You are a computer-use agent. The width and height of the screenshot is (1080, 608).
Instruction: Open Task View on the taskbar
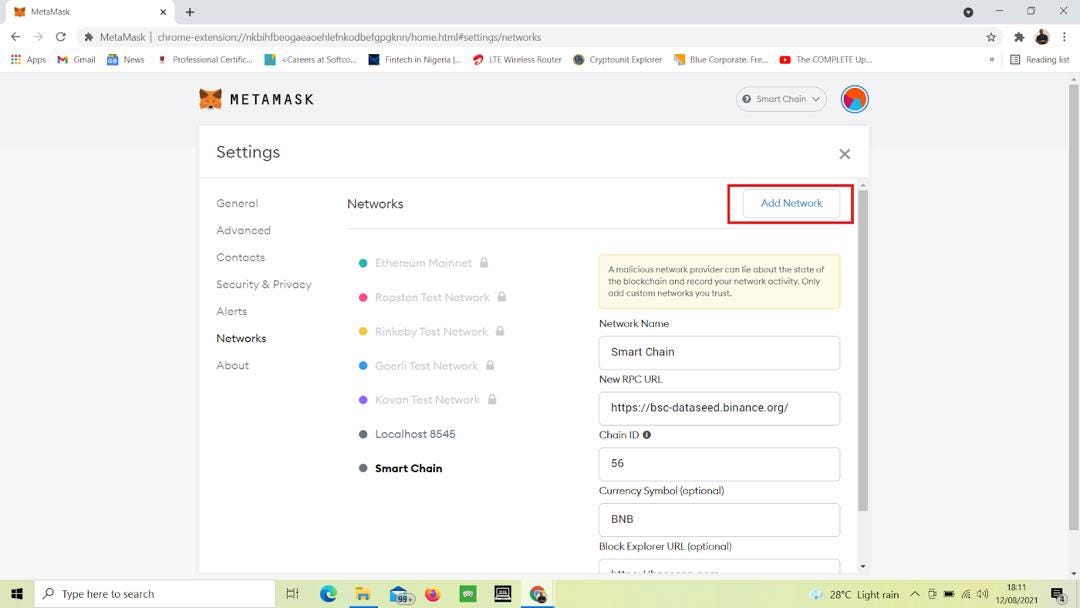click(293, 594)
